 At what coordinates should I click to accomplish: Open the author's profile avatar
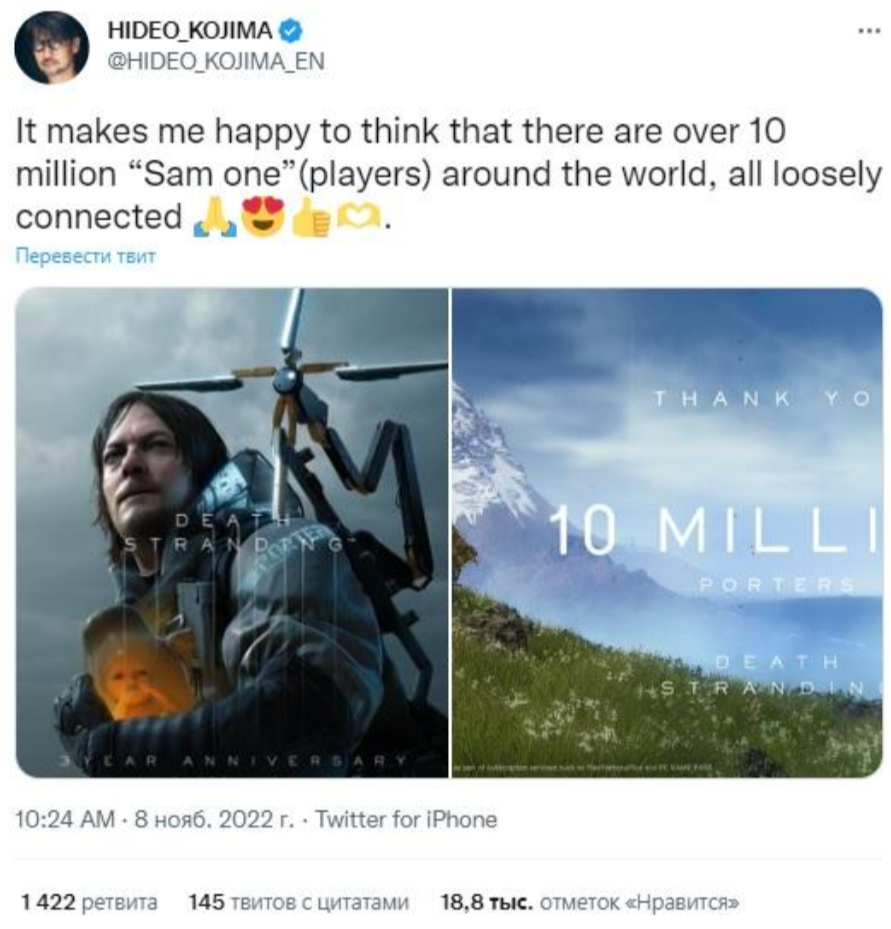(52, 47)
